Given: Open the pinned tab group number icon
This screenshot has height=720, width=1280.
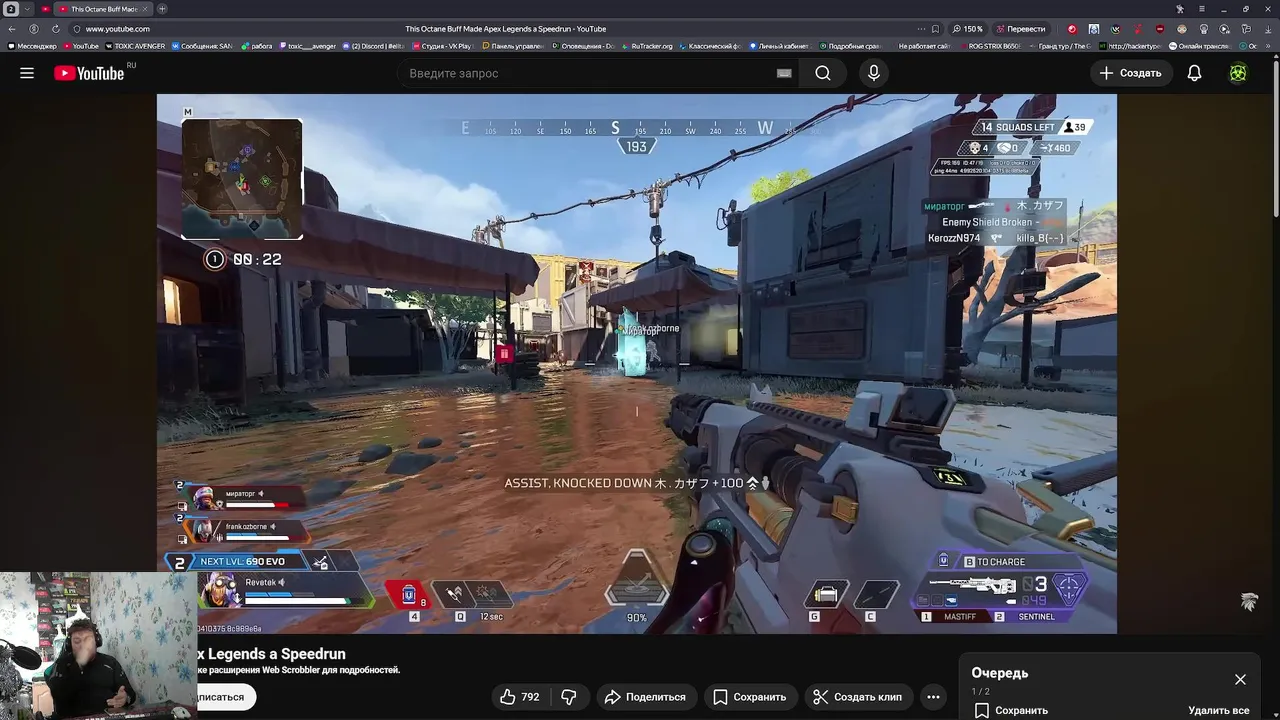Looking at the screenshot, I should (11, 9).
